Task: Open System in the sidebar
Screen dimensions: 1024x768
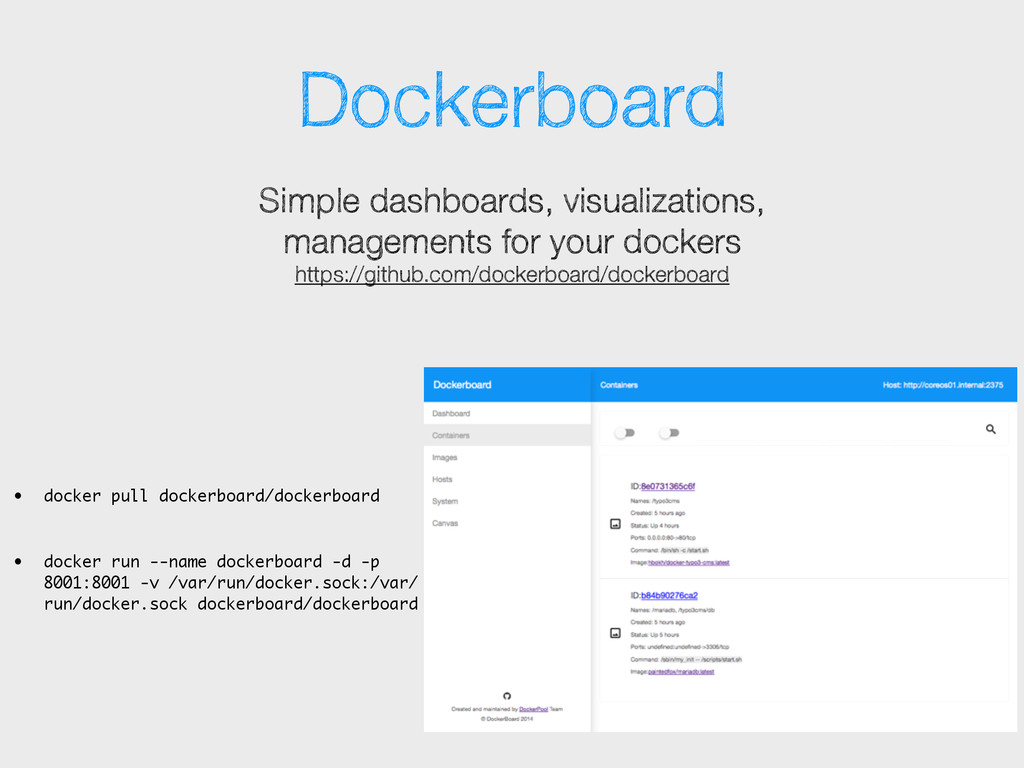Action: [x=507, y=501]
